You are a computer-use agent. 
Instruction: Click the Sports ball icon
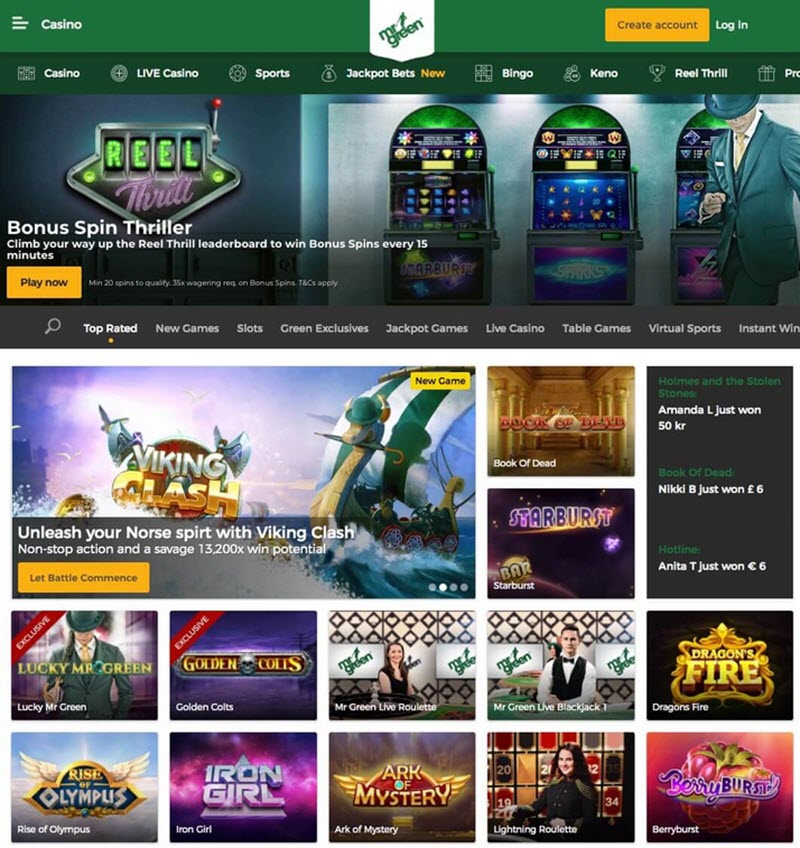[x=237, y=73]
